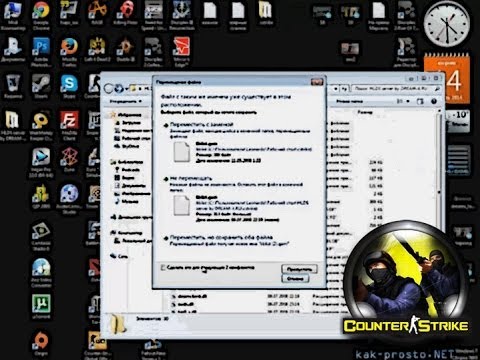480x360 pixels.
Task: Click the New folder toolbar item
Action: (349, 101)
